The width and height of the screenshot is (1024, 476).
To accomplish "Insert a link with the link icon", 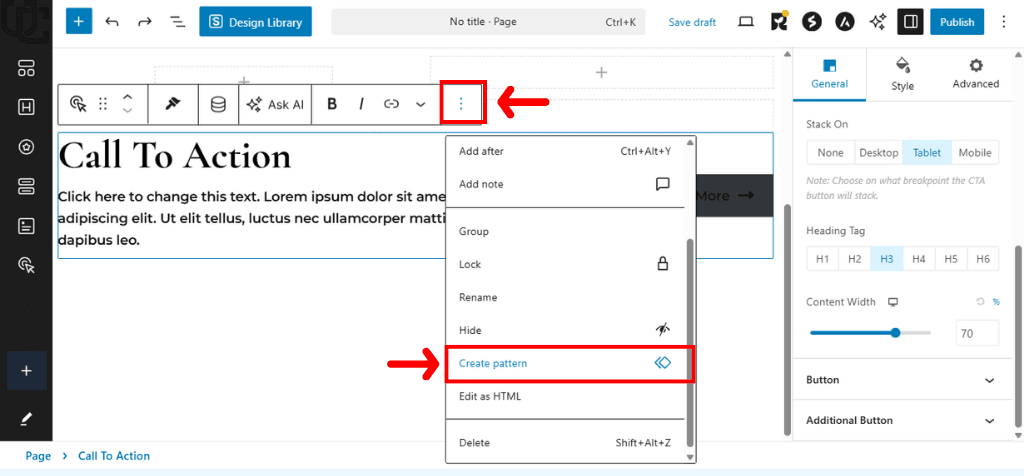I will coord(391,104).
